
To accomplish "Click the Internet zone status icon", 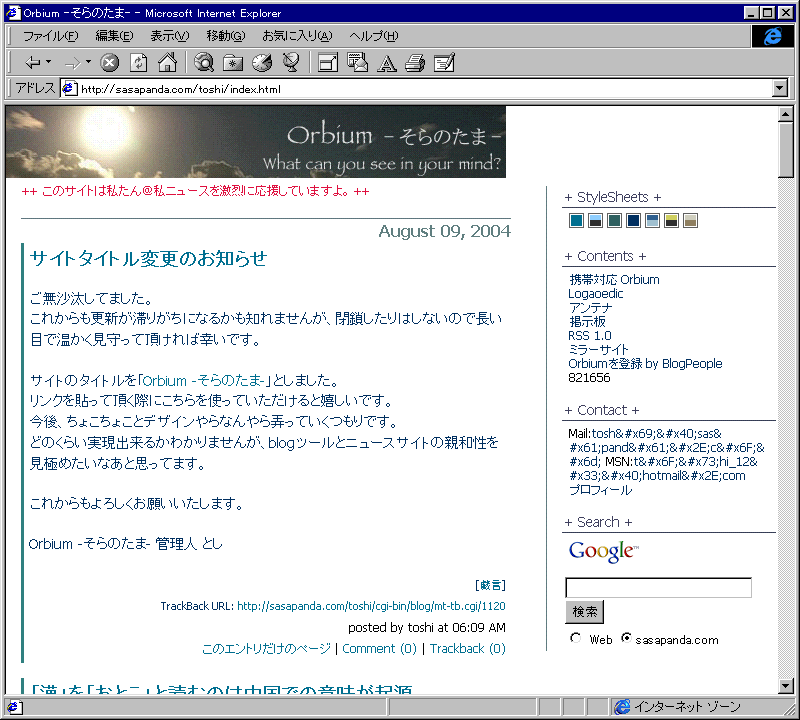I will [x=622, y=707].
